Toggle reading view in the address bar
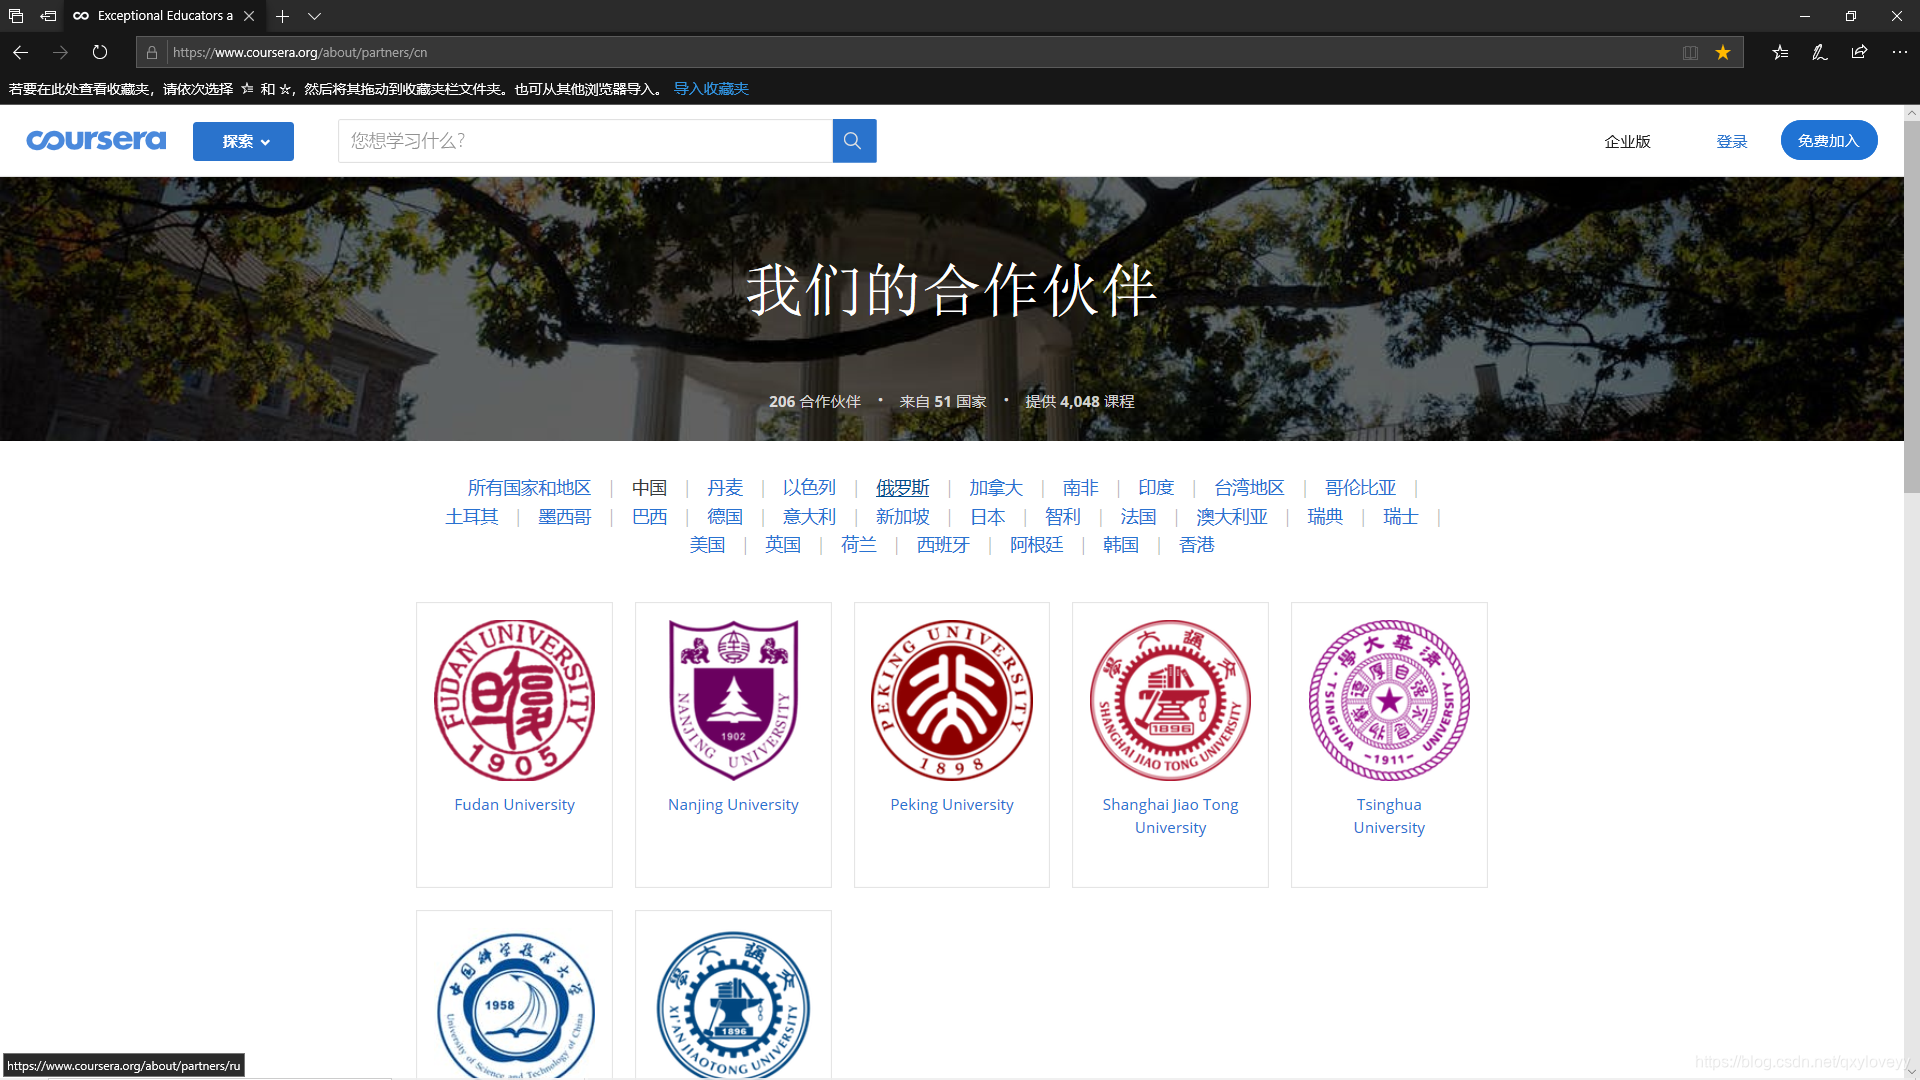This screenshot has width=1920, height=1080. pyautogui.click(x=1689, y=52)
